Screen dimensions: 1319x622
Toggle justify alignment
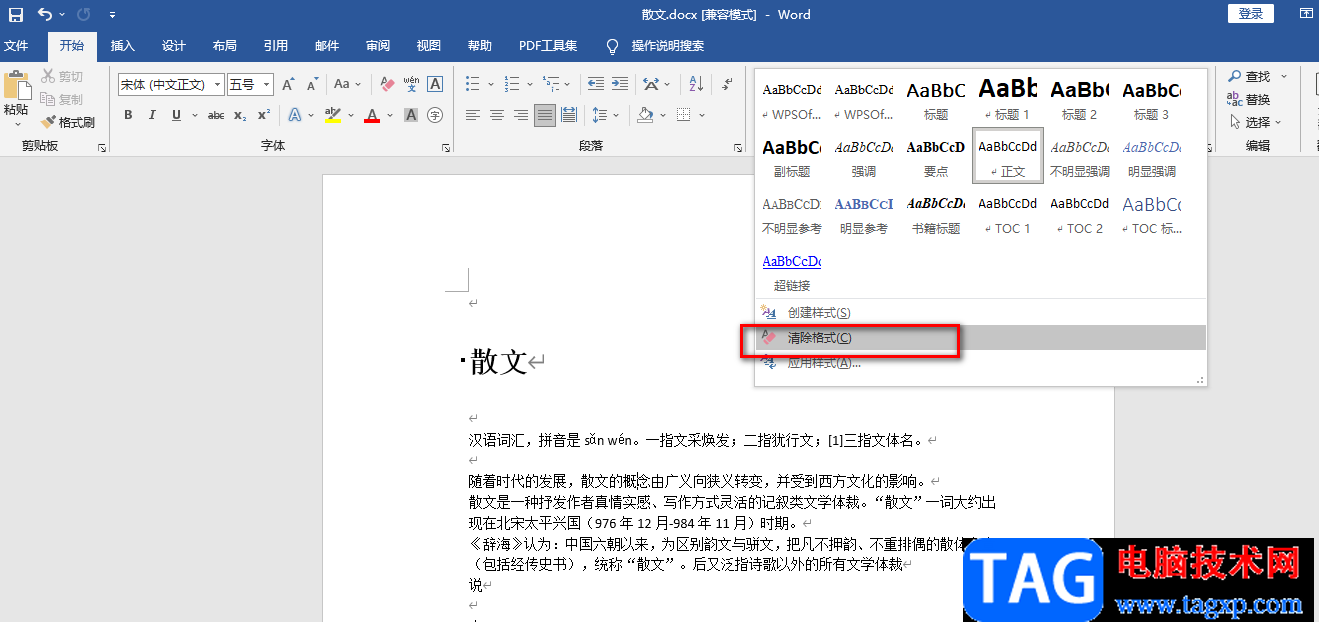click(x=545, y=115)
